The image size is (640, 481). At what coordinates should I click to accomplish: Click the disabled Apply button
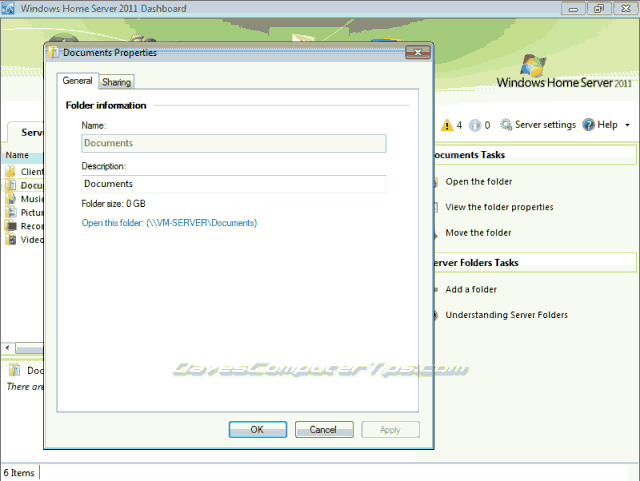(x=390, y=430)
